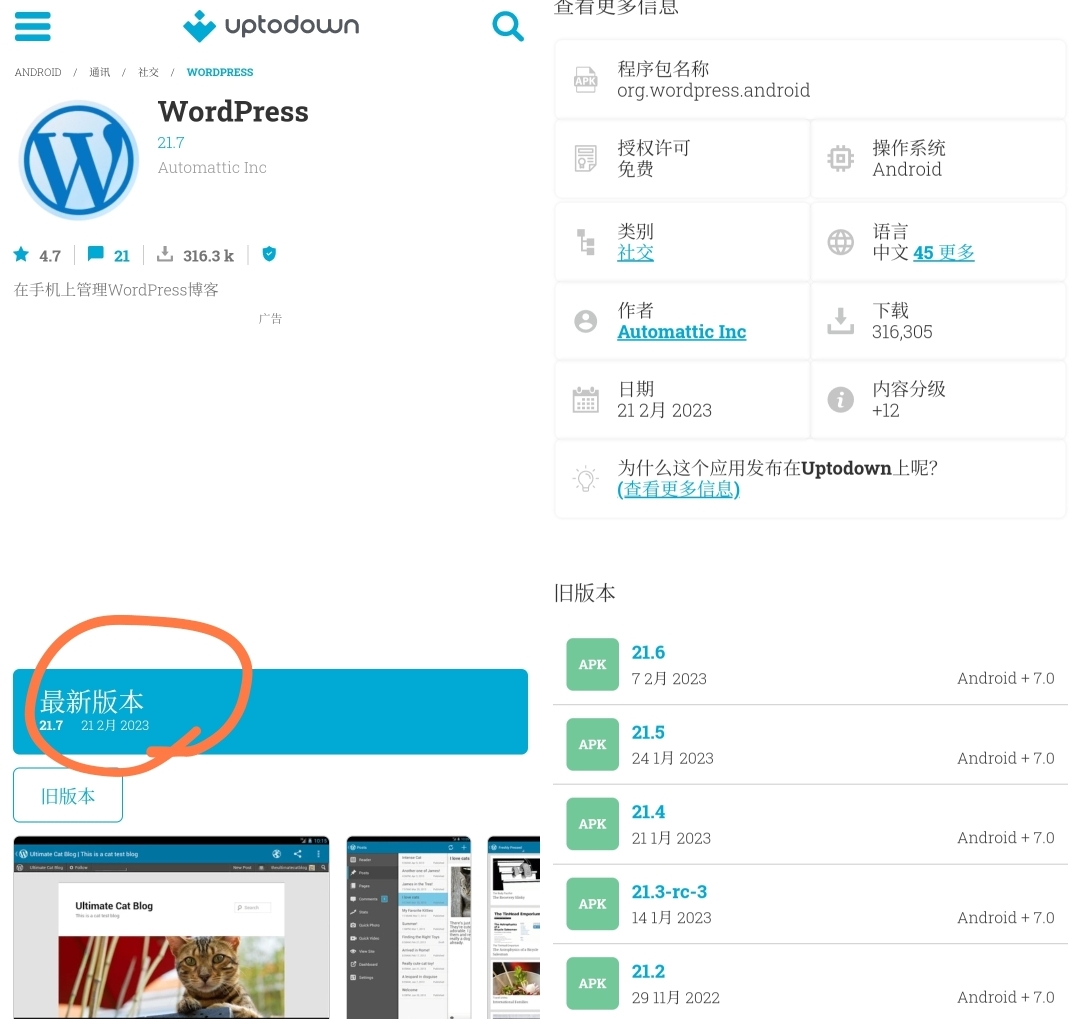
Task: Click the 21 2月 2023 date value
Action: point(665,411)
